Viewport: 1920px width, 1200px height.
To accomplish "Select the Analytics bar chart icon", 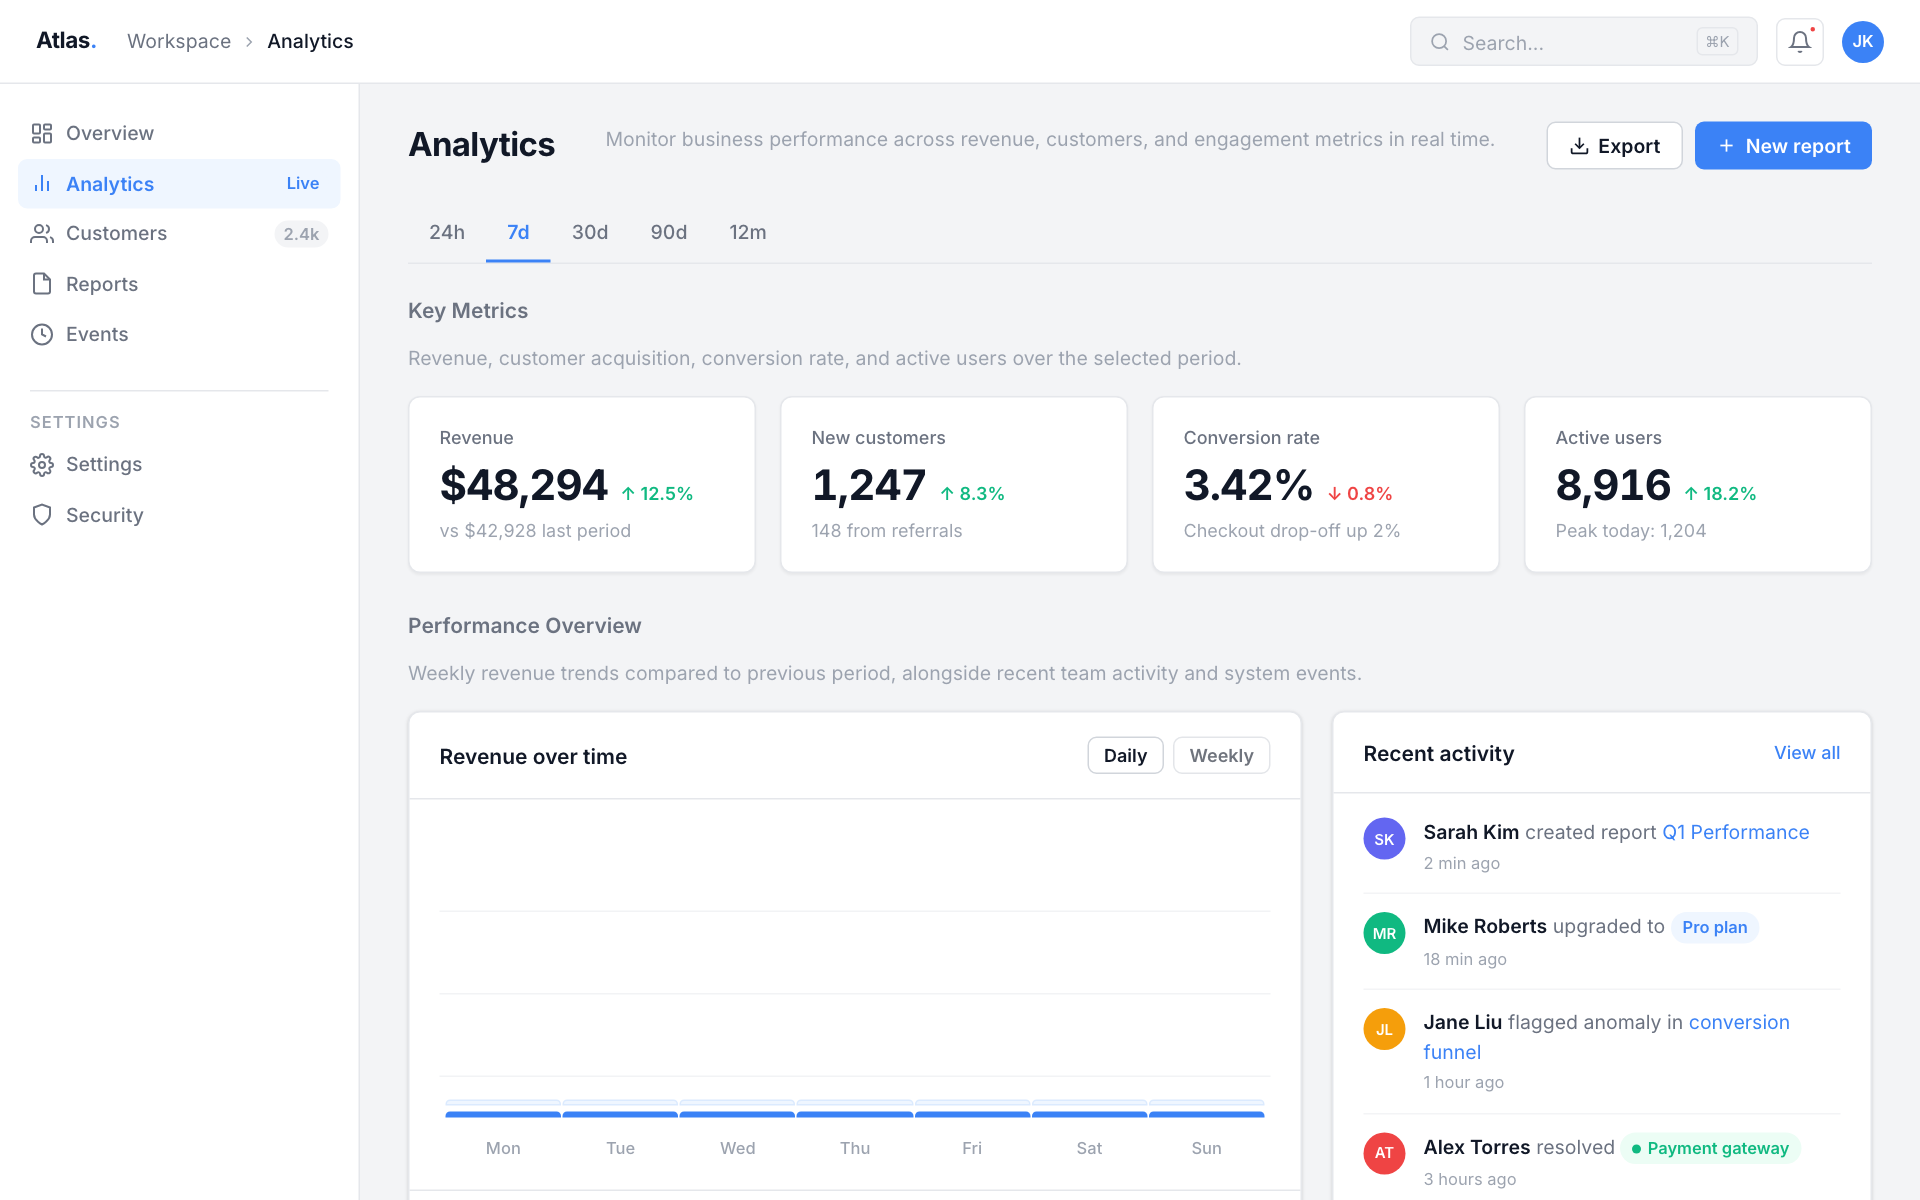I will coord(42,184).
